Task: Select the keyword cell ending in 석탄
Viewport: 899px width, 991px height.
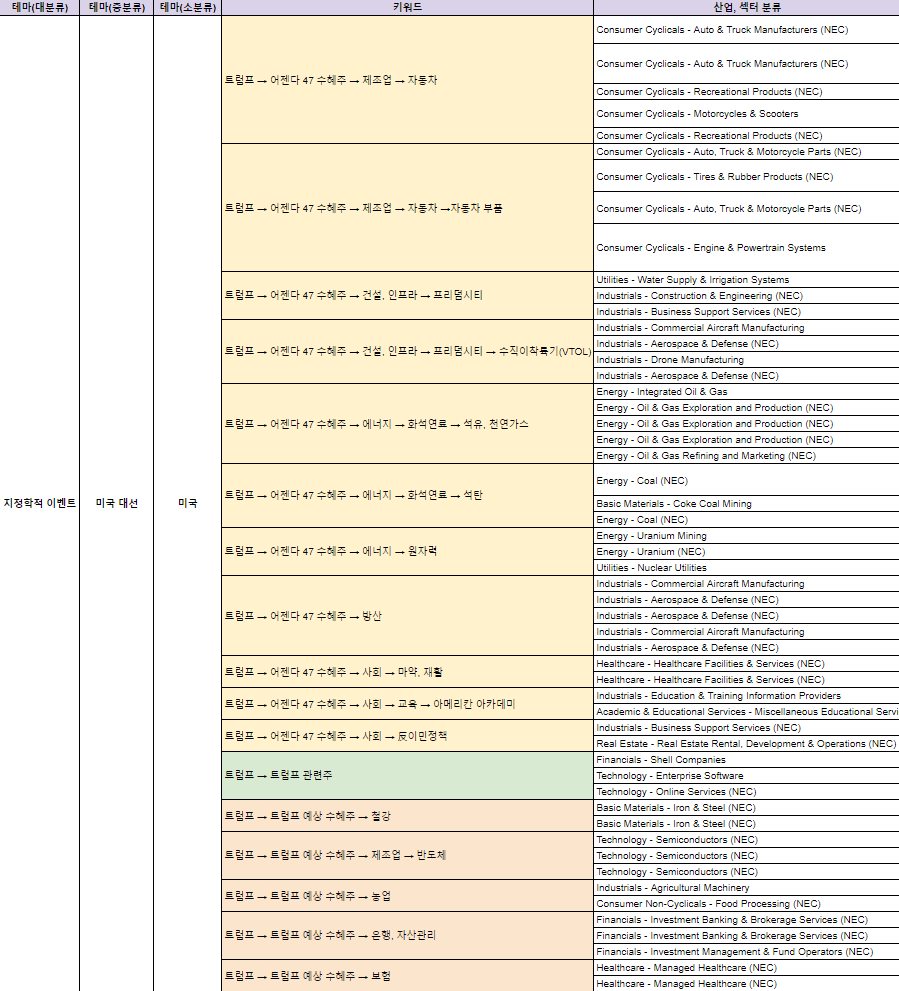Action: (407, 496)
